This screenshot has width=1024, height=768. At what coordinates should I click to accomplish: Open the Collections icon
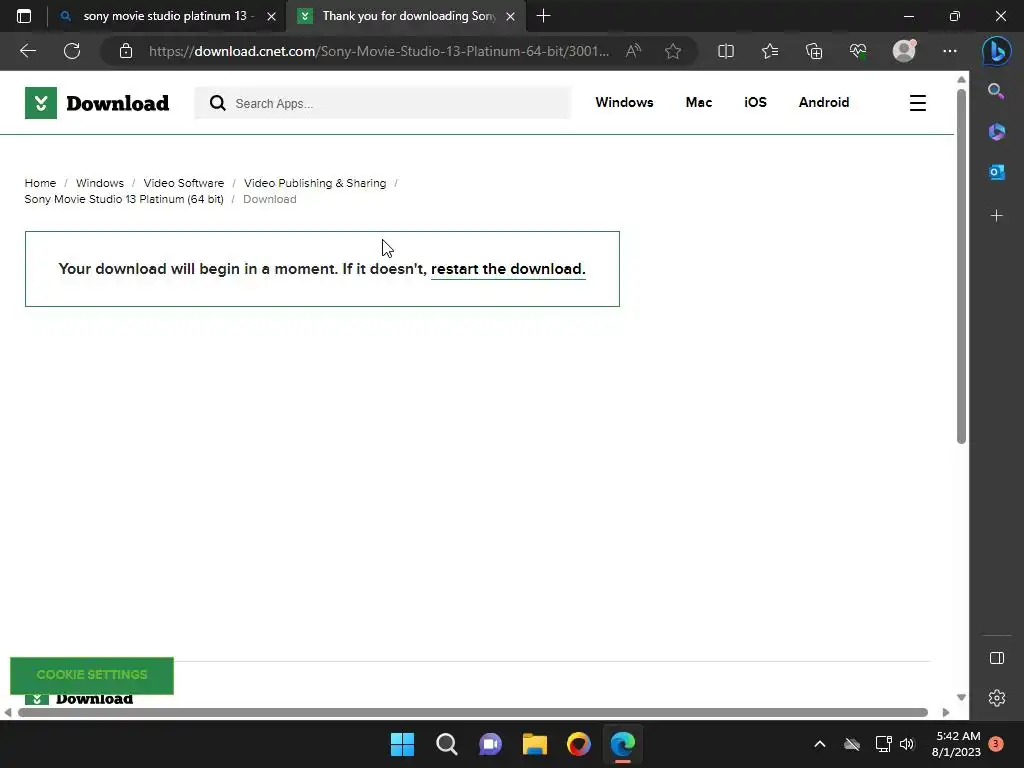[x=814, y=51]
